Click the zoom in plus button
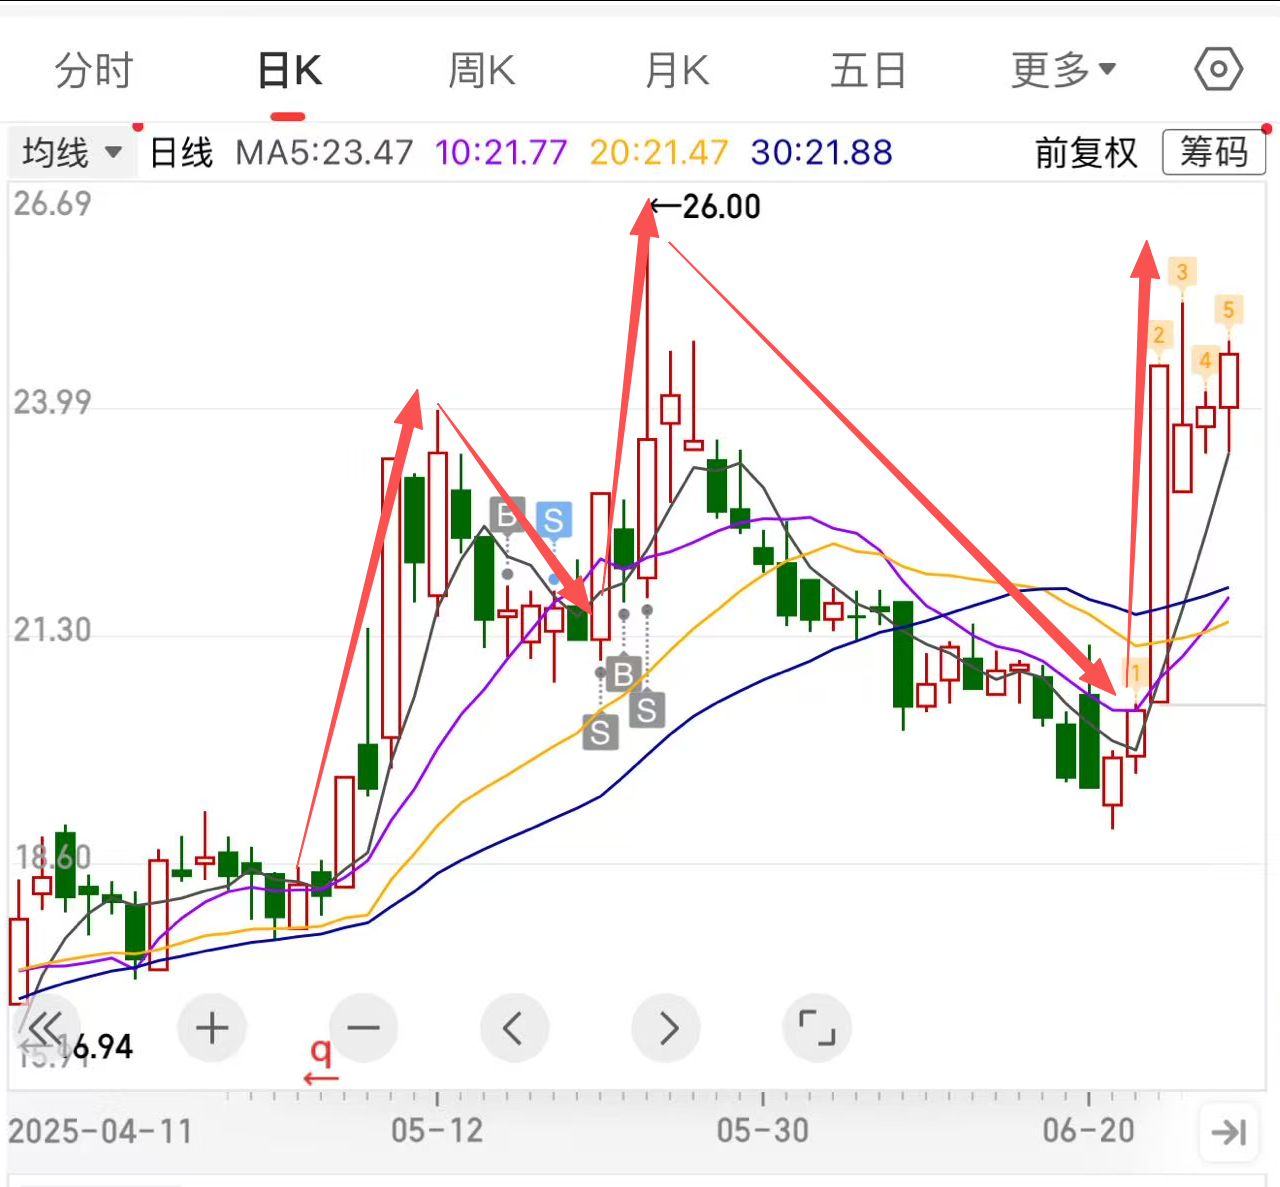Screen dimensions: 1280x1187 click(x=211, y=1028)
